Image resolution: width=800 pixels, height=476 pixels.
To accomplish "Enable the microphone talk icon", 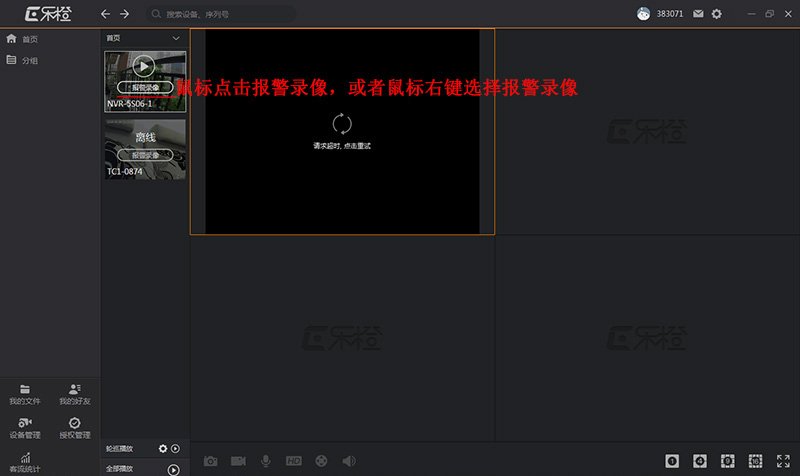I will [x=266, y=461].
